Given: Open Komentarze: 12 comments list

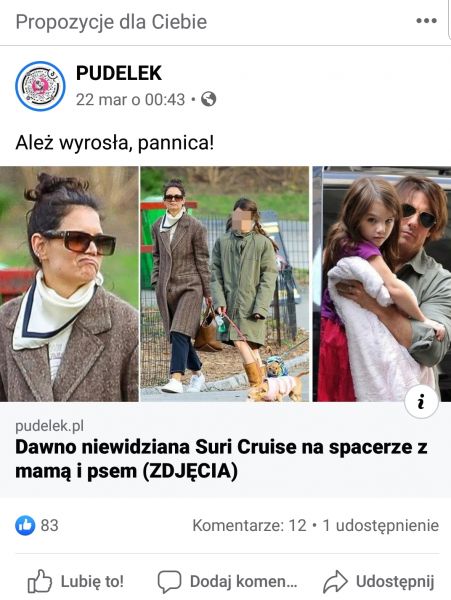Looking at the screenshot, I should pos(249,525).
